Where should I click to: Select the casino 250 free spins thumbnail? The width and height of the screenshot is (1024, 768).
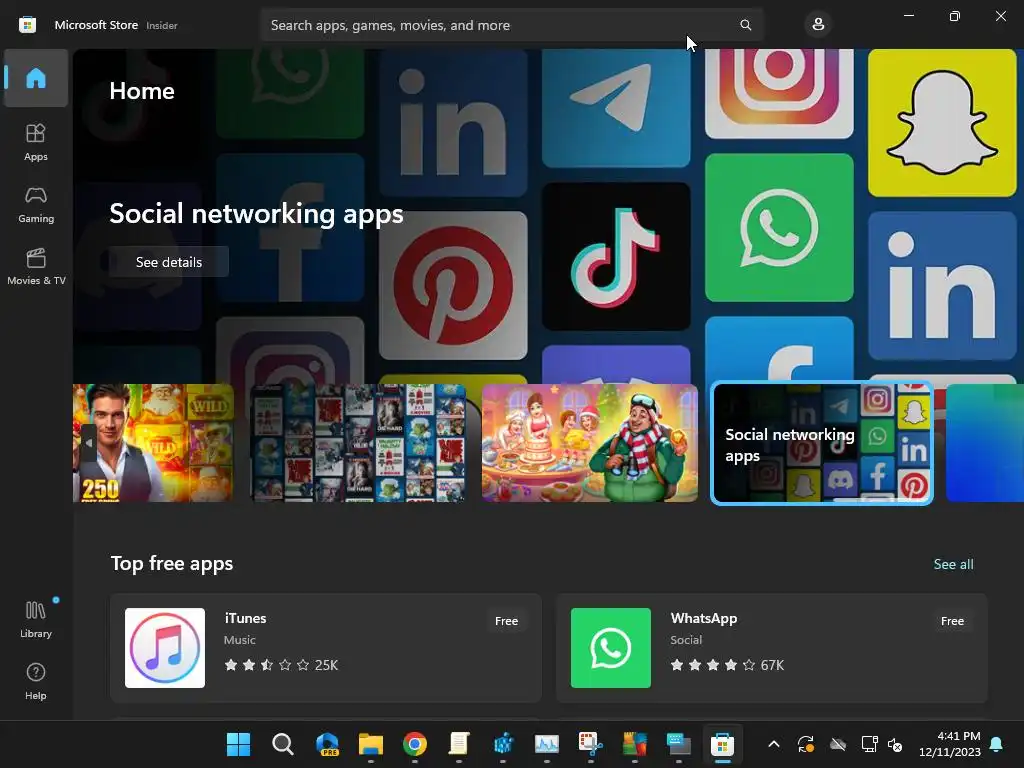coord(153,443)
